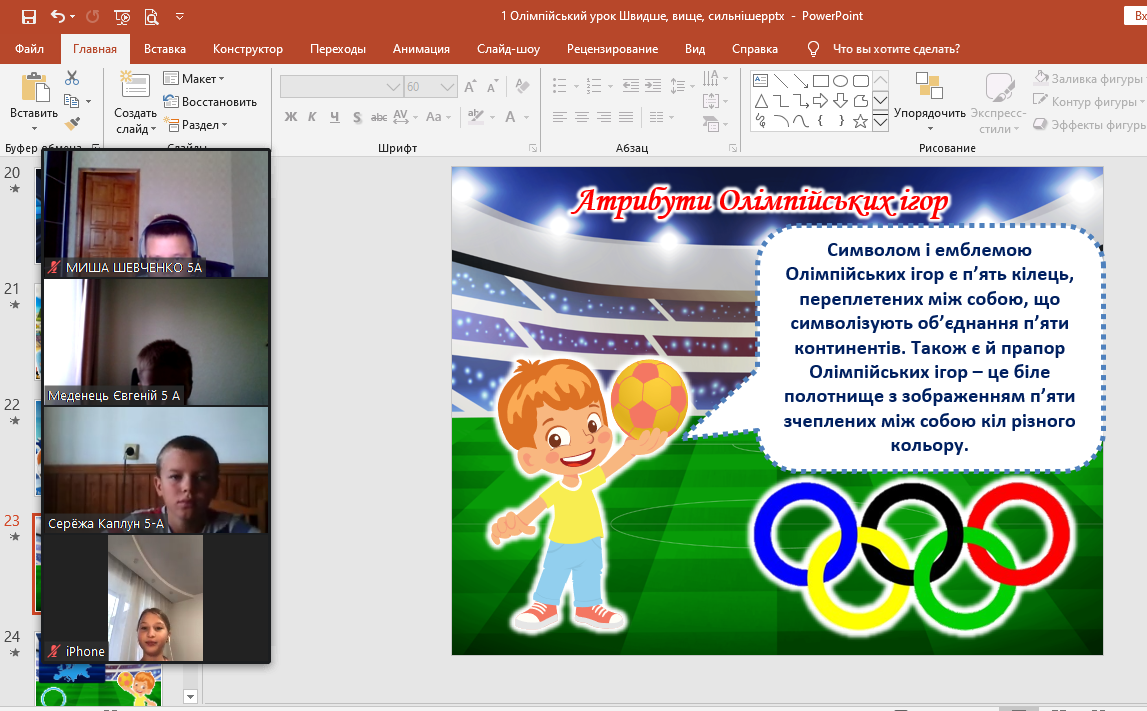Open Express Styles (Экспресс-стили) gallery

(x=999, y=102)
